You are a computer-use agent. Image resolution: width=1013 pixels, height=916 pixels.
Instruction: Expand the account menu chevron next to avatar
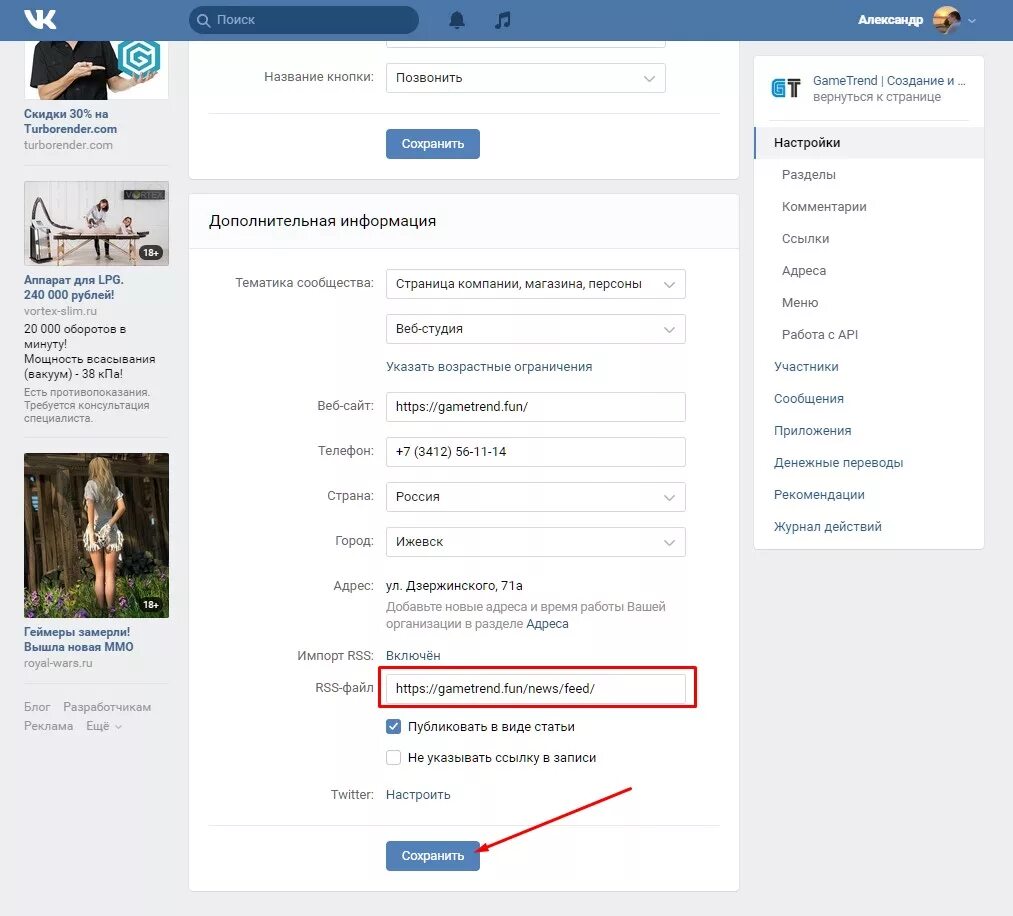pyautogui.click(x=972, y=21)
